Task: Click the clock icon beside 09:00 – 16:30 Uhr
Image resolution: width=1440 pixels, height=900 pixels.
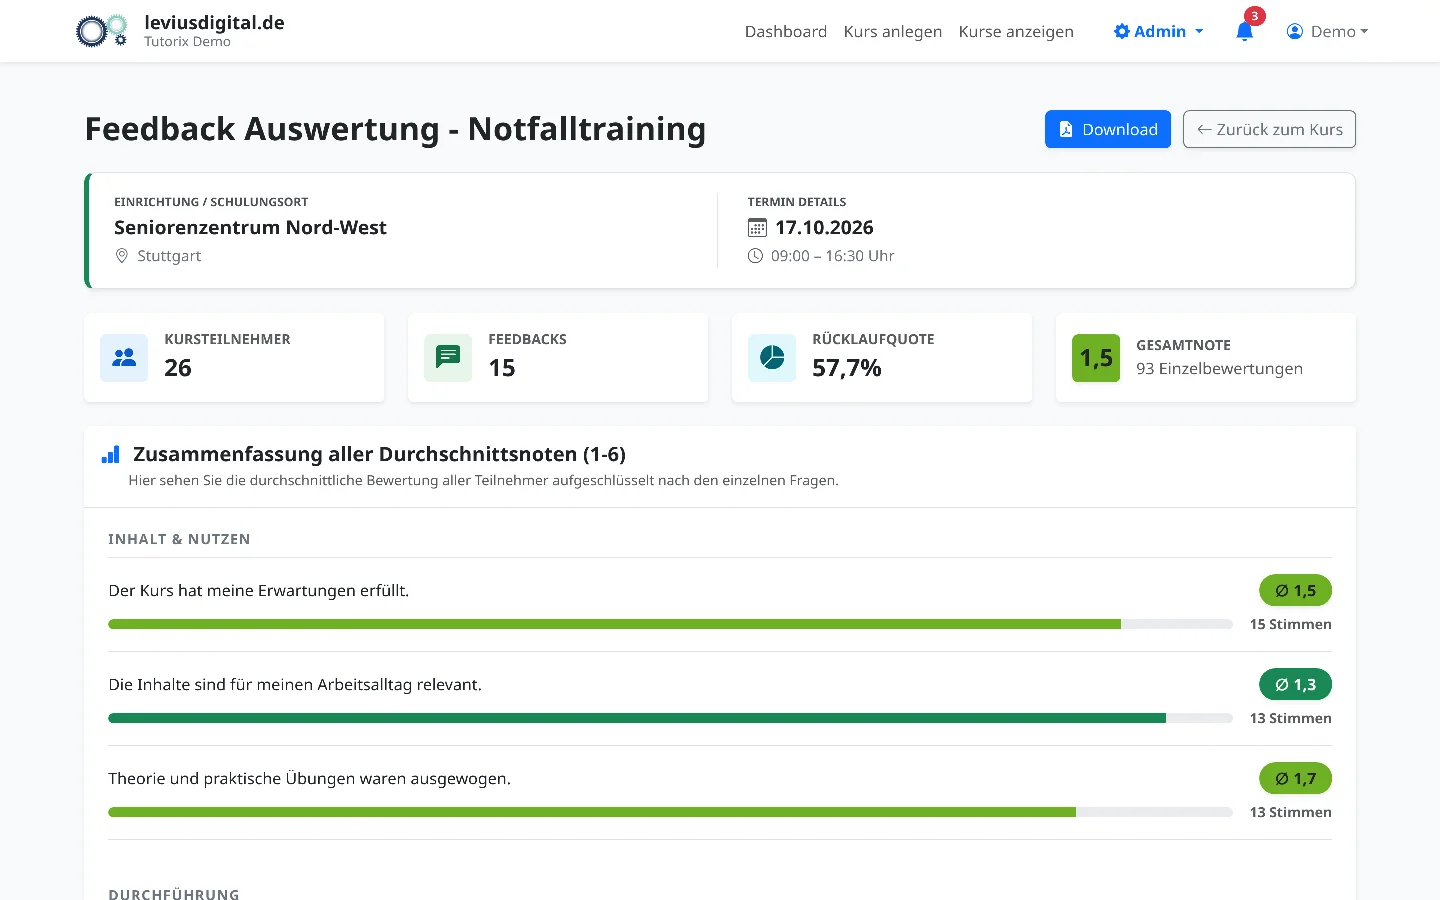Action: click(x=755, y=256)
